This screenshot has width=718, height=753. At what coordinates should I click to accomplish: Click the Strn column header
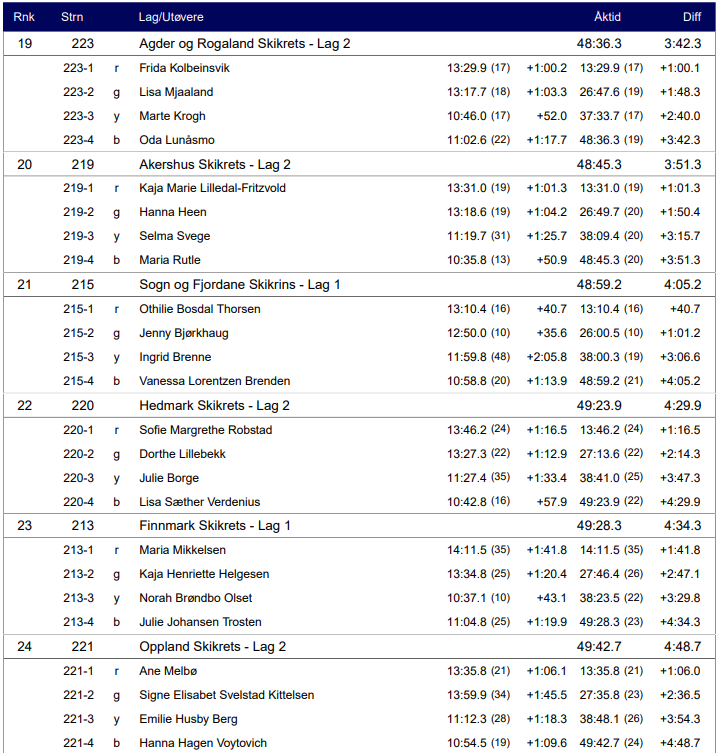(72, 17)
